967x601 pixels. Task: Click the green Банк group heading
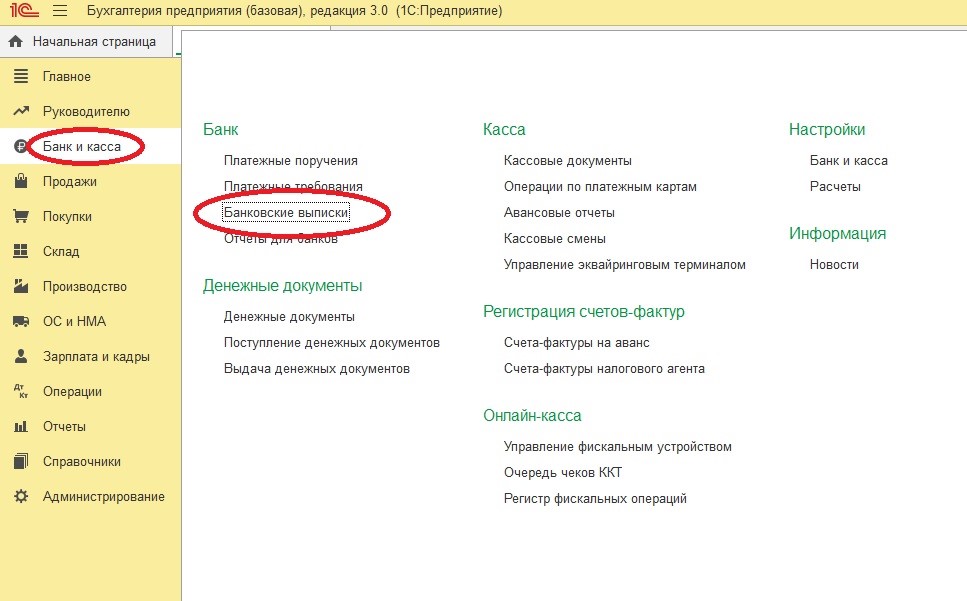(220, 129)
